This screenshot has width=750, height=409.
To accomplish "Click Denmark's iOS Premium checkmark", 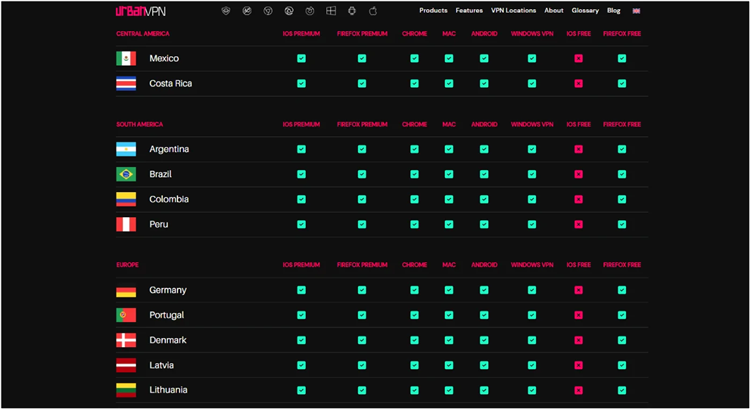I will [x=301, y=340].
